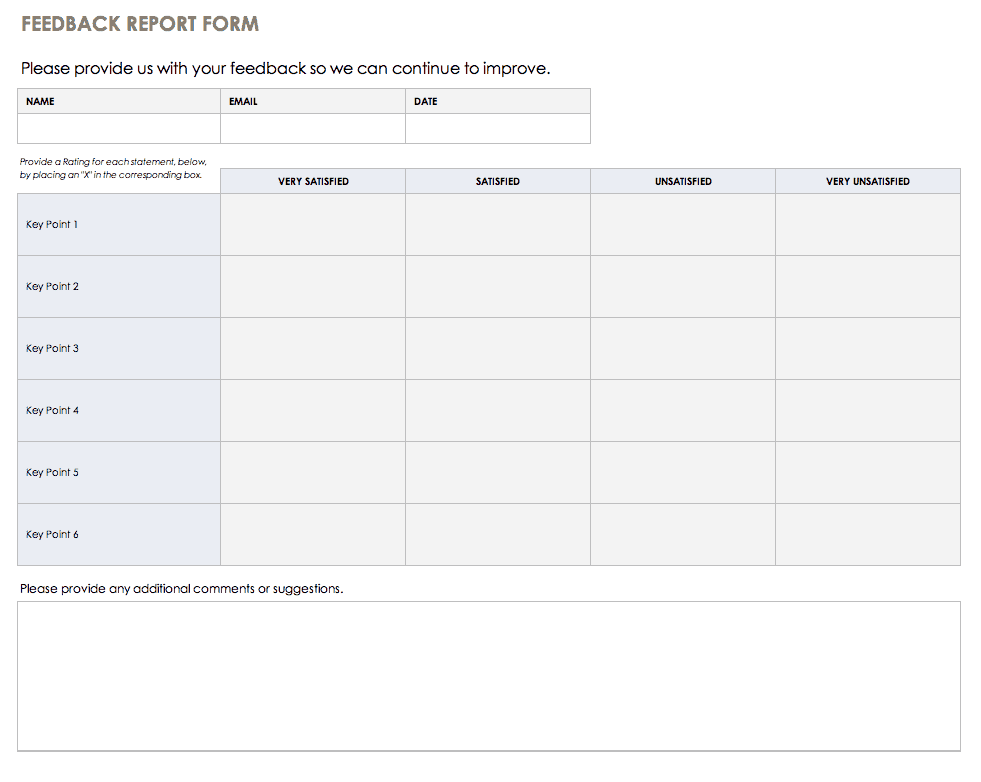Viewport: 981px width, 782px height.
Task: Select the Very Unsatisfied column header
Action: point(867,181)
